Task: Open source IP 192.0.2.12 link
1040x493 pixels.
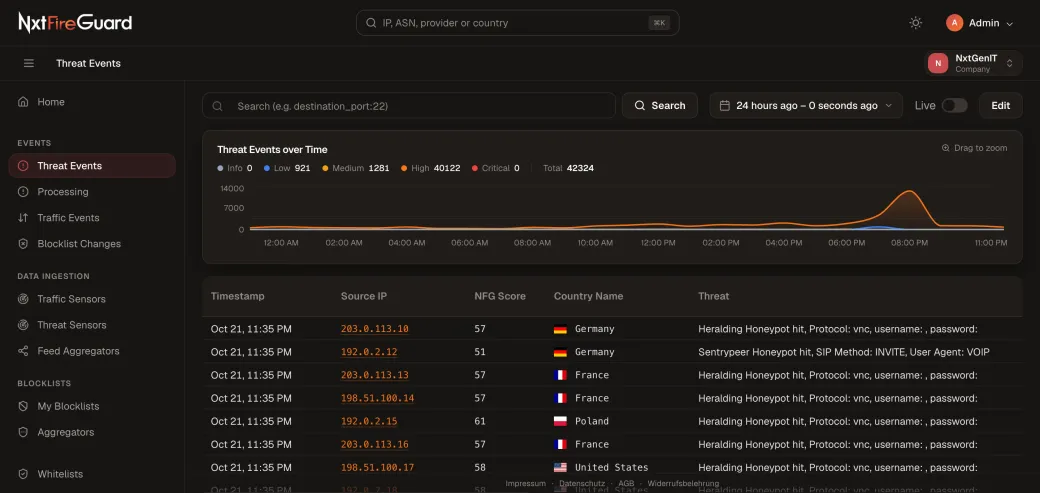Action: pyautogui.click(x=369, y=352)
